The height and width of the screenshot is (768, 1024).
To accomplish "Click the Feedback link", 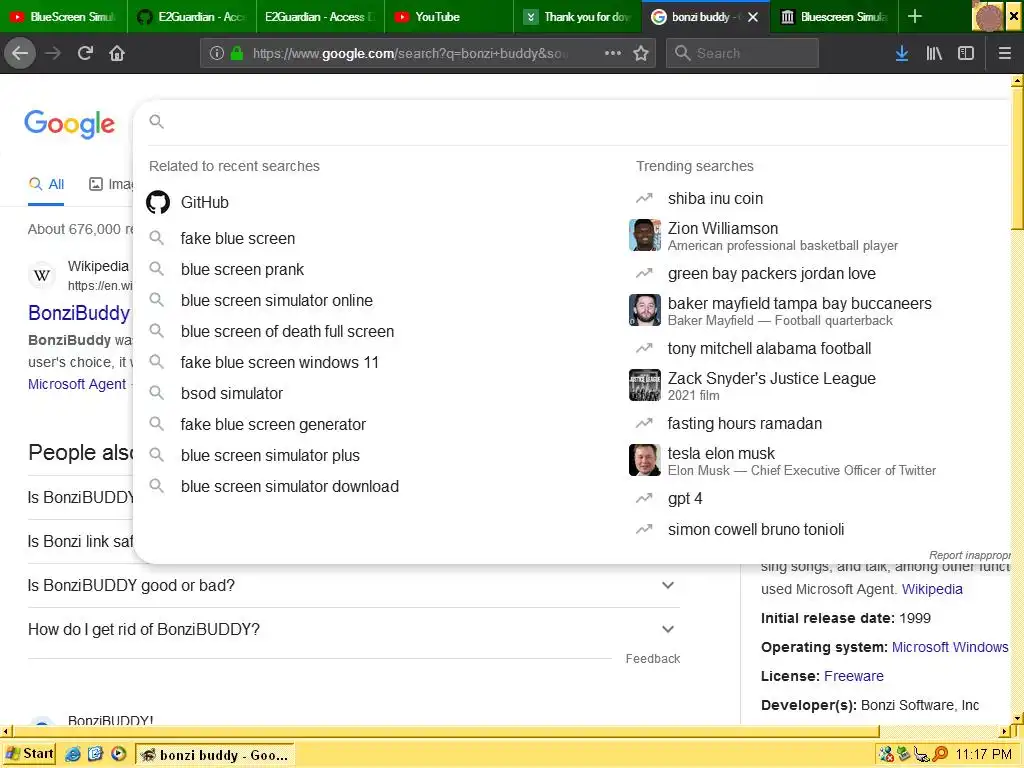I will click(x=652, y=659).
